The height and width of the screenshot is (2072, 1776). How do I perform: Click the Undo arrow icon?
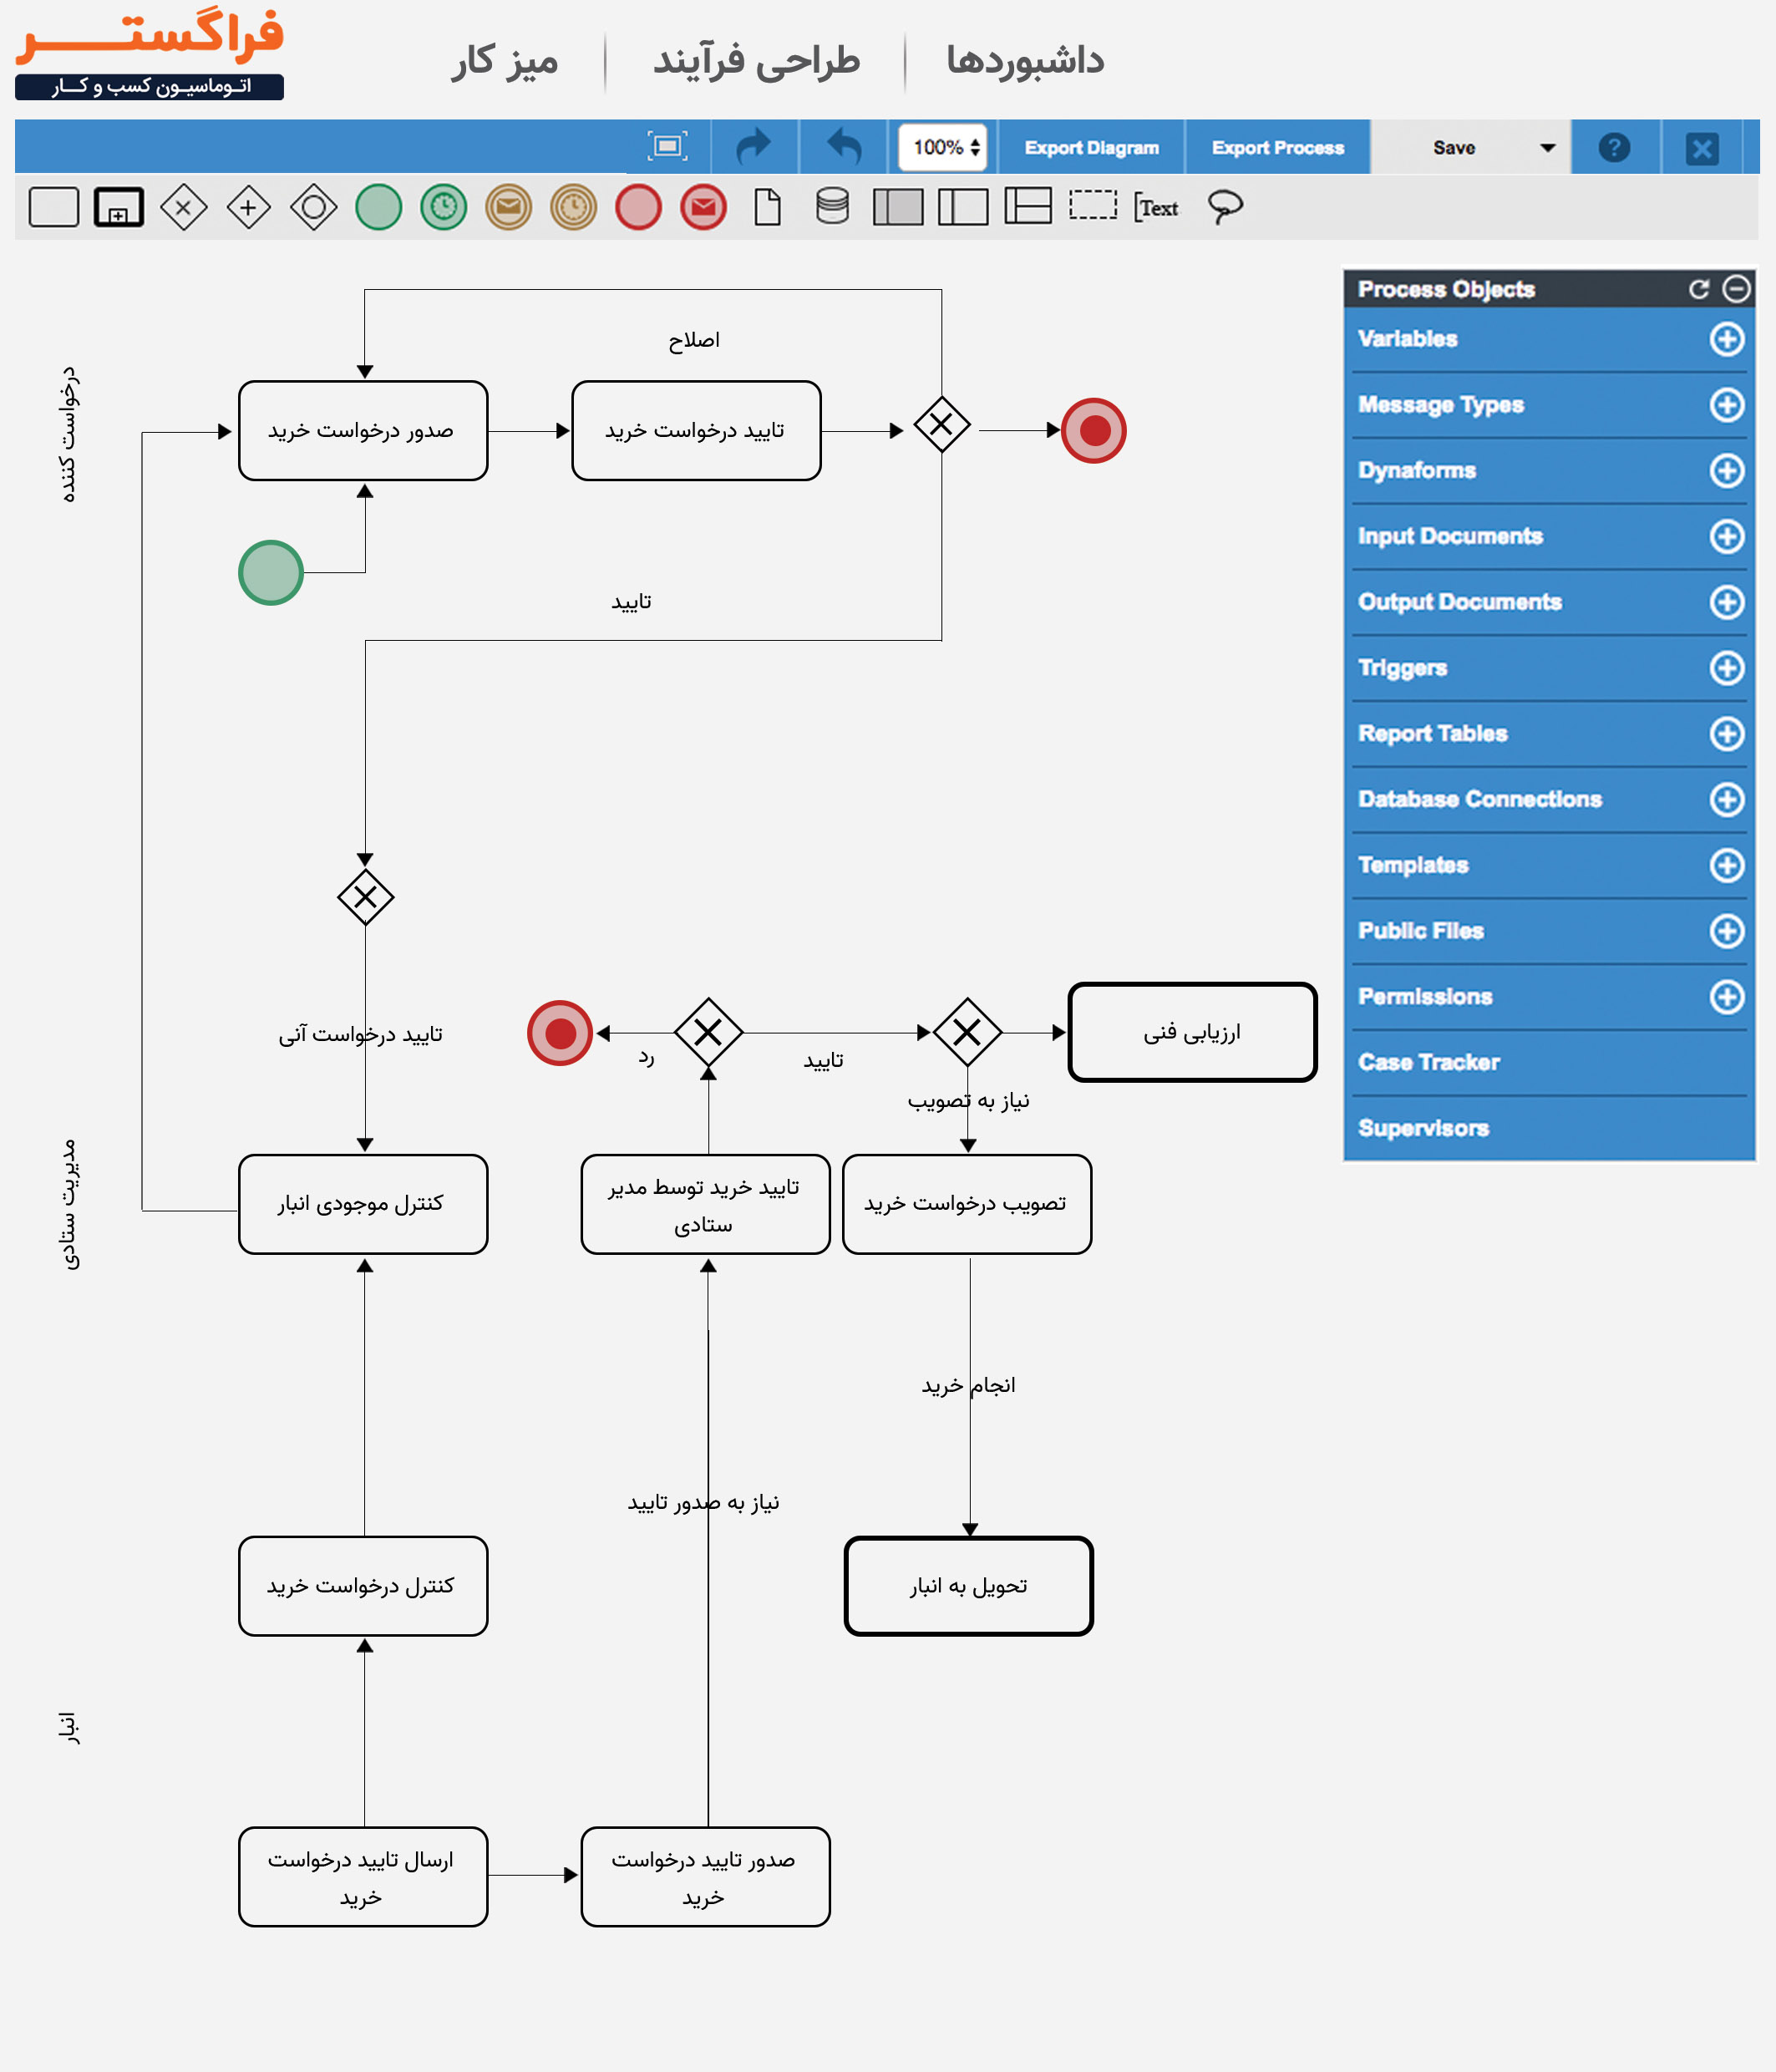point(843,146)
